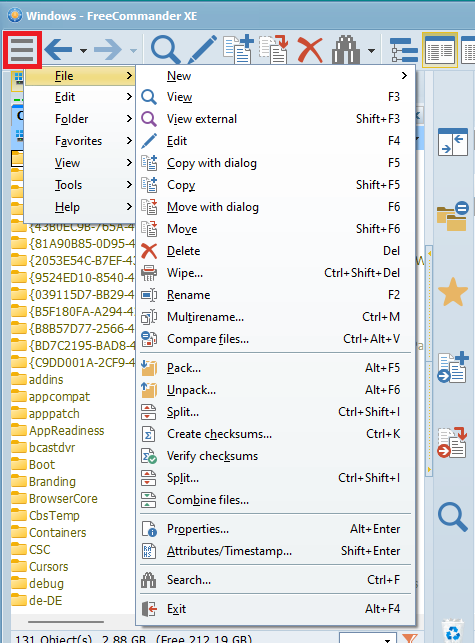Screen dimensions: 475x643
Task: Open the Edit menu
Action: click(80, 97)
